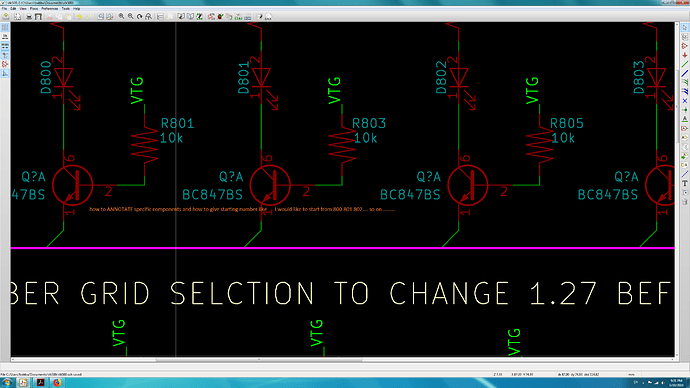690x388 pixels.
Task: Open the Place menu
Action: click(x=34, y=8)
